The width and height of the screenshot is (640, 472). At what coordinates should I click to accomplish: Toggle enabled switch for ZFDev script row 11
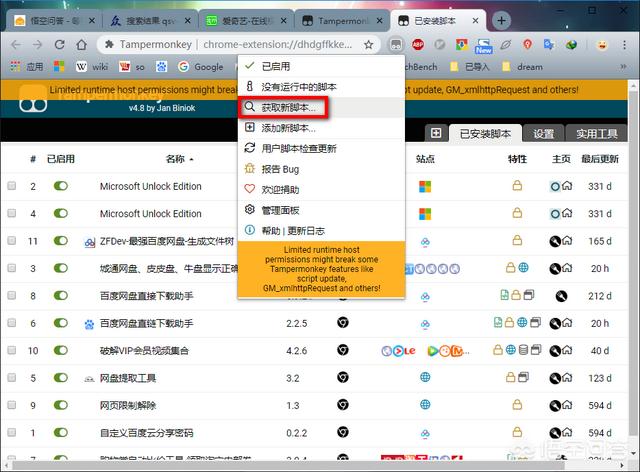click(61, 240)
